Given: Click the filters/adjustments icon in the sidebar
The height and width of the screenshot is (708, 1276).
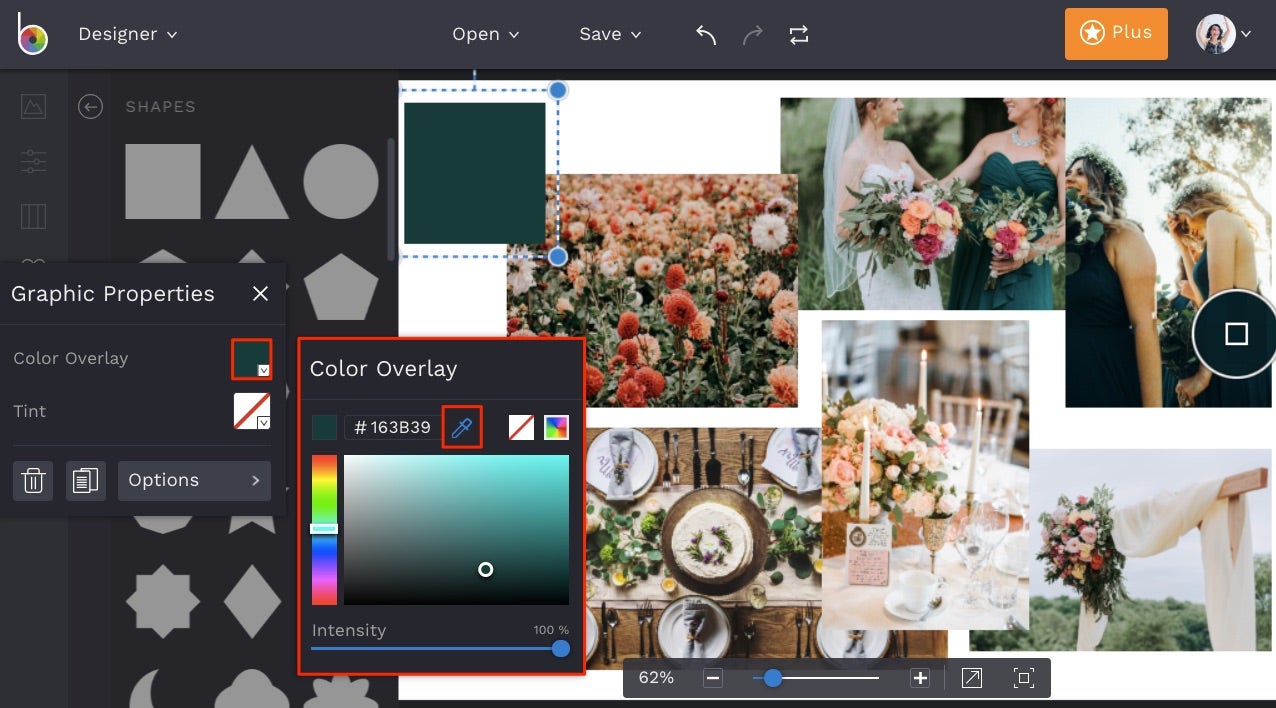Looking at the screenshot, I should click(33, 161).
